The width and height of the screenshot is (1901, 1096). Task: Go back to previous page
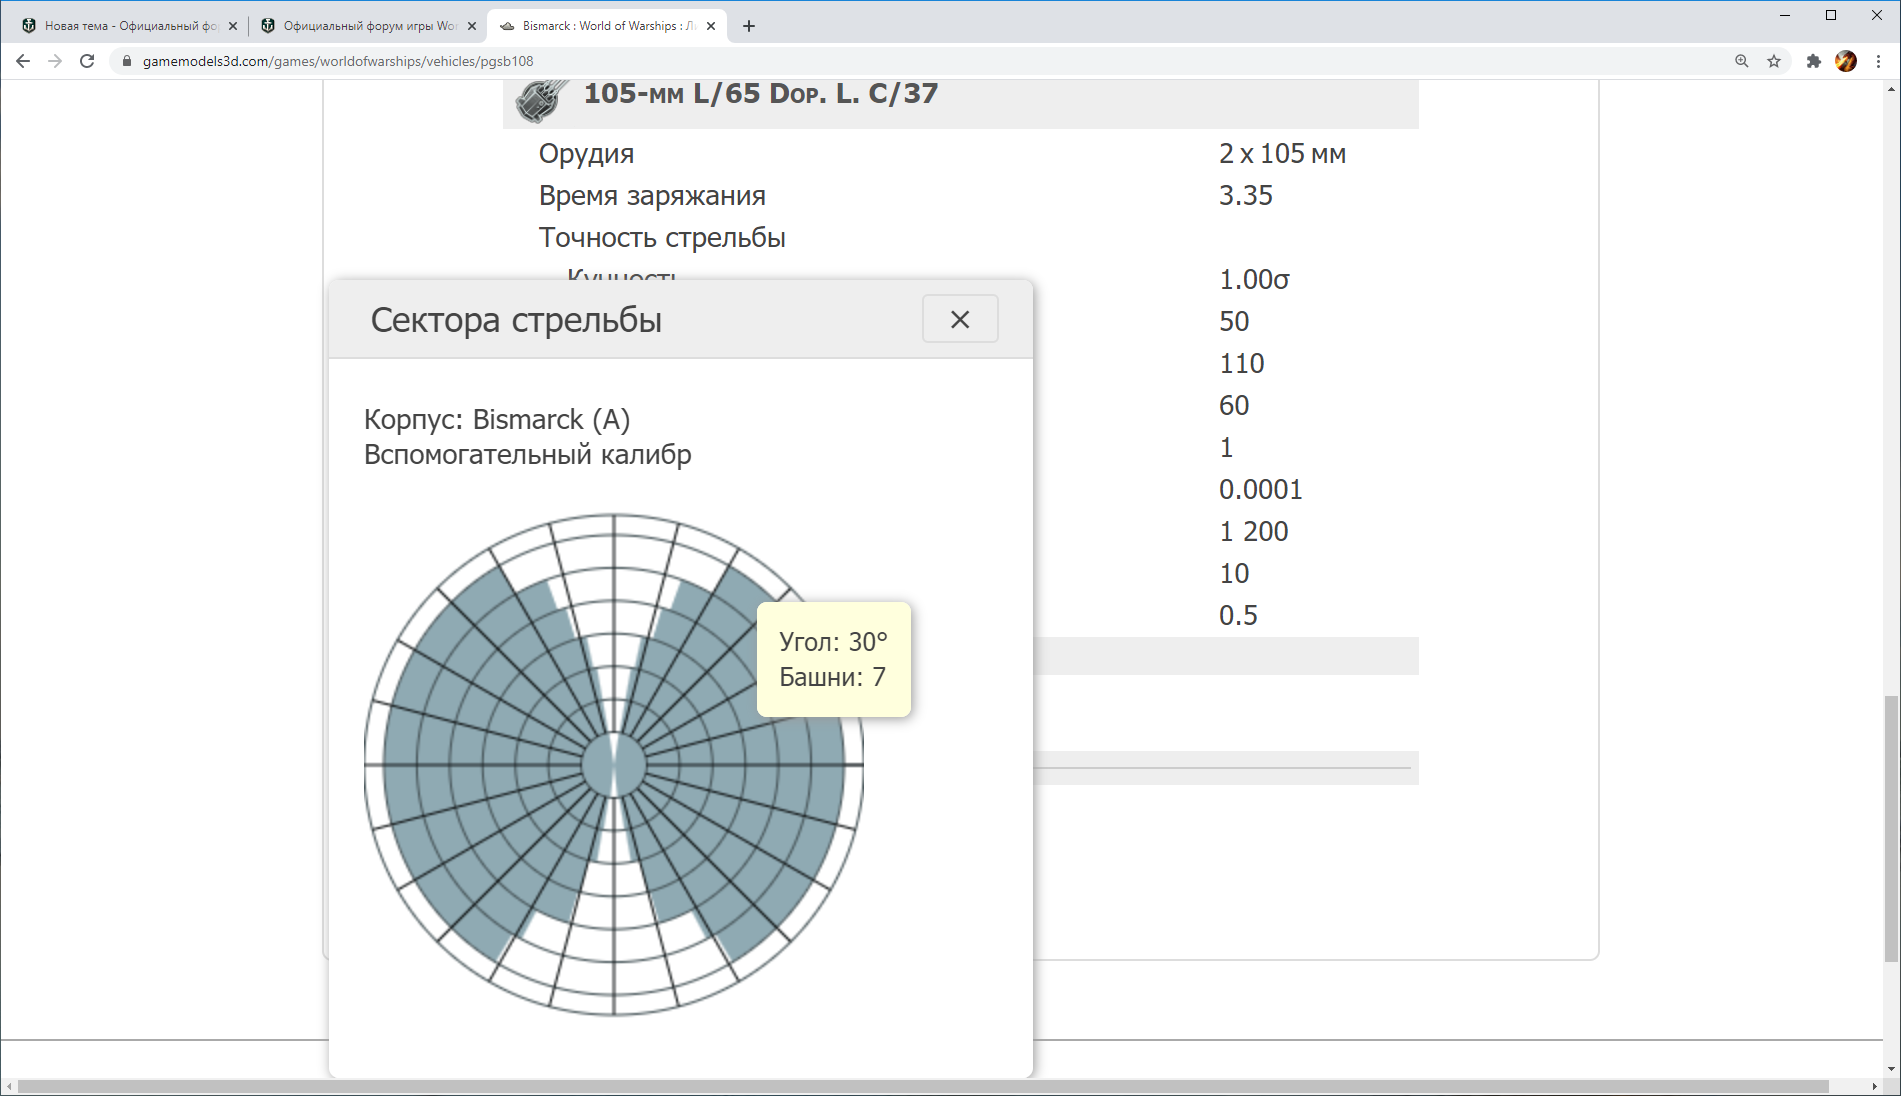coord(23,61)
